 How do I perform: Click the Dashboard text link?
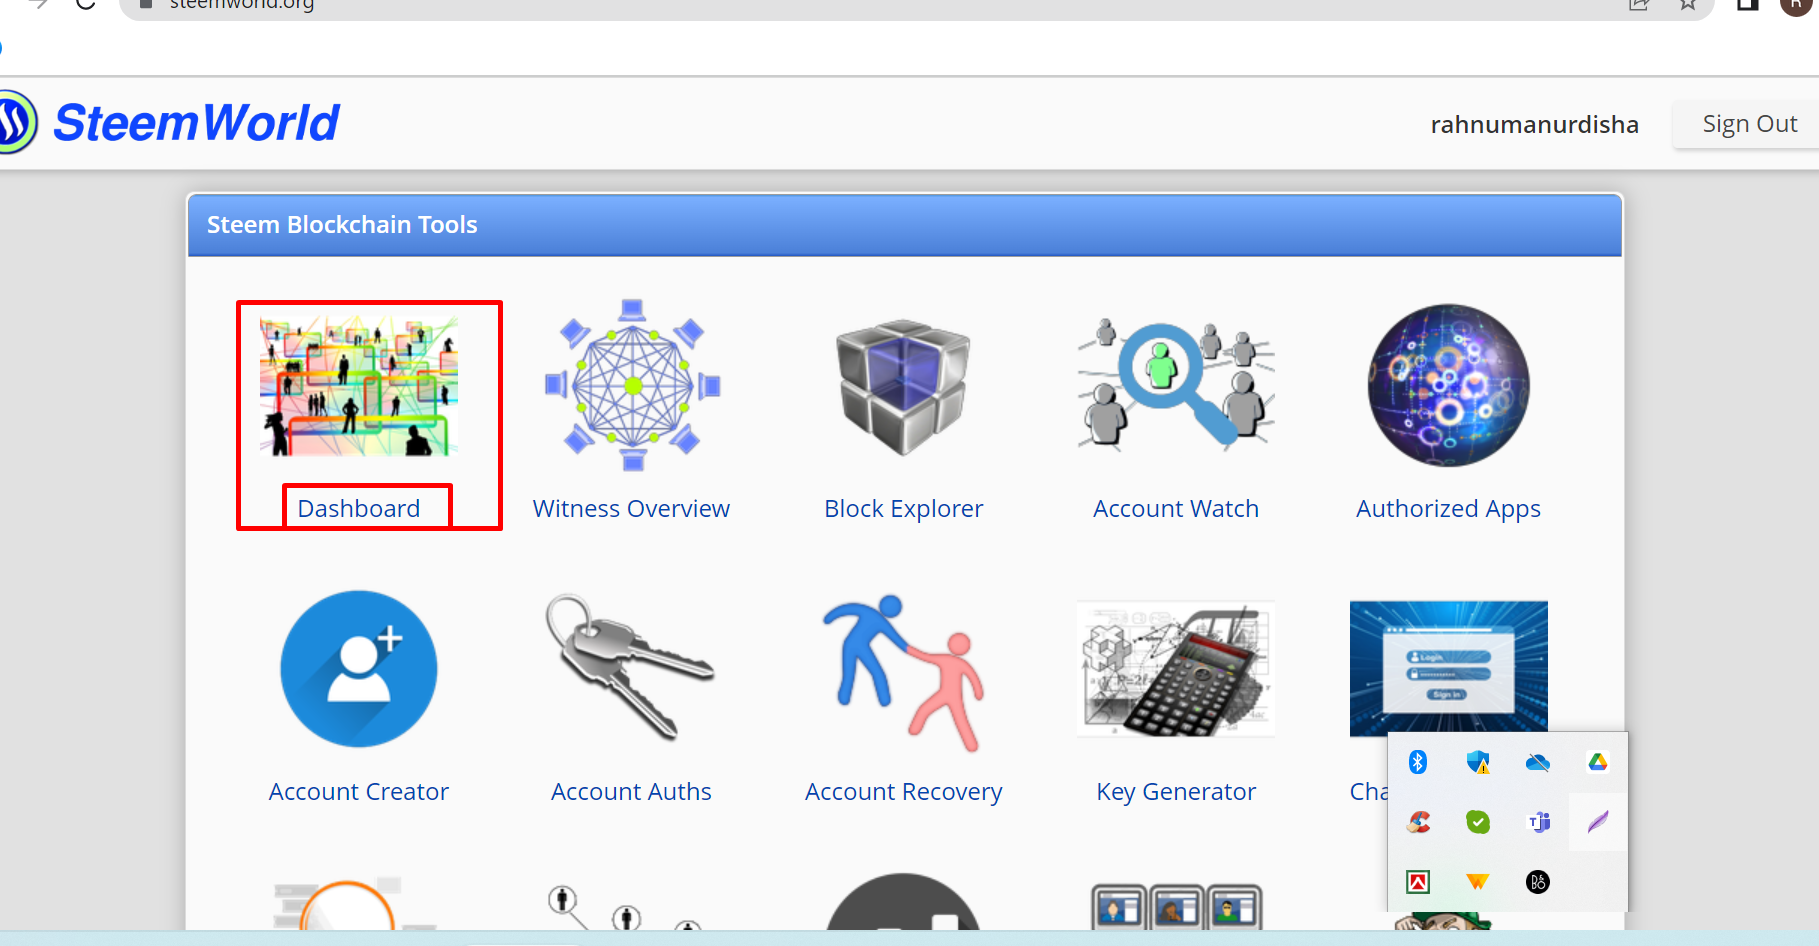click(359, 509)
